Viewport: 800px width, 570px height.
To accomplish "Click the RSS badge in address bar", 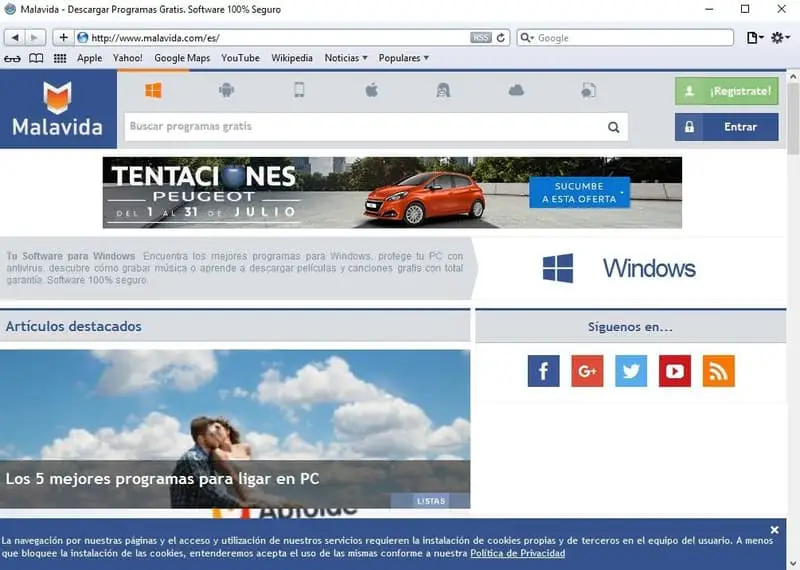I will tap(480, 38).
